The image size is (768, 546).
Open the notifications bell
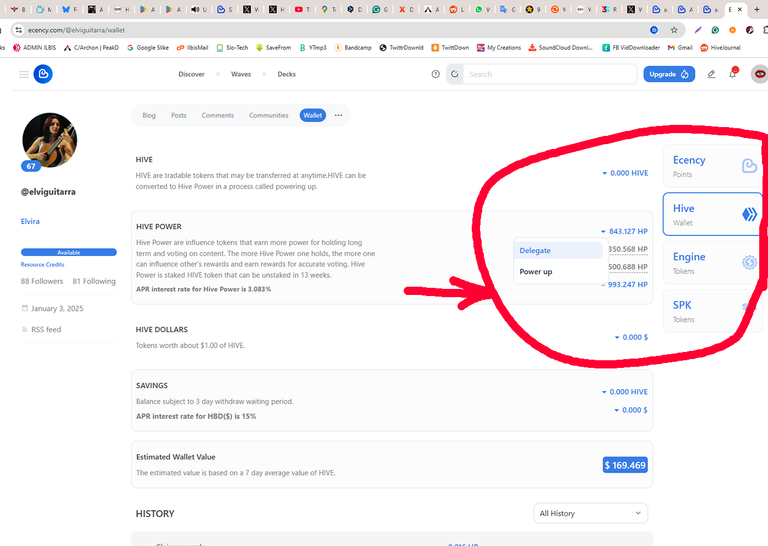point(733,74)
